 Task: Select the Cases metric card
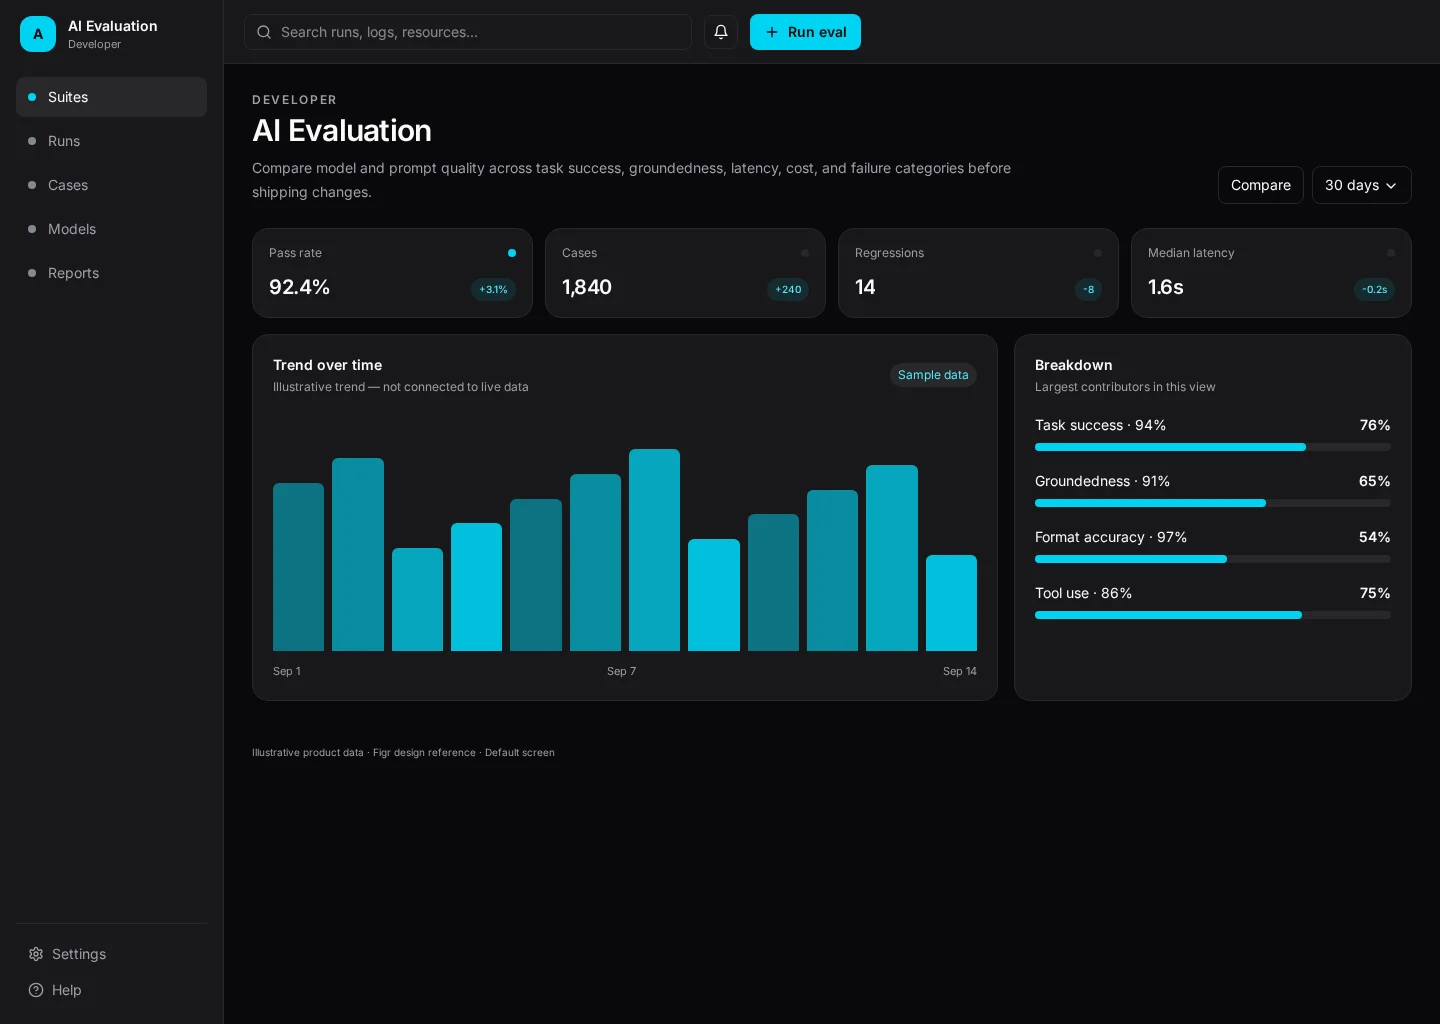click(x=685, y=273)
